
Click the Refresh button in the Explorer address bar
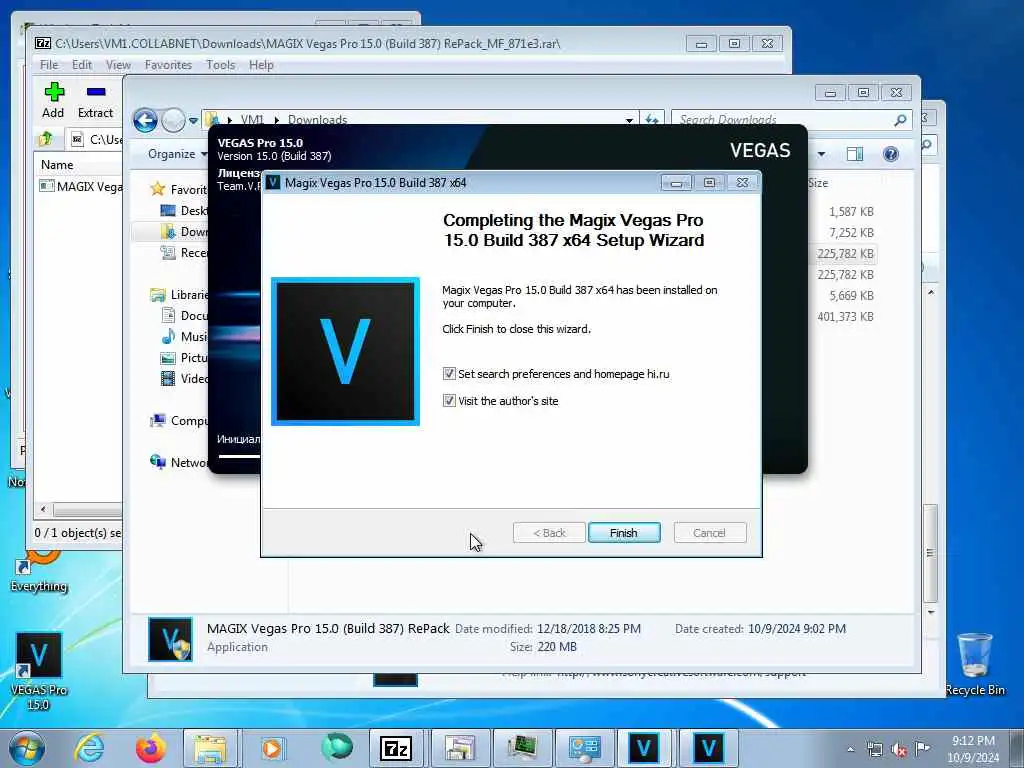coord(652,120)
